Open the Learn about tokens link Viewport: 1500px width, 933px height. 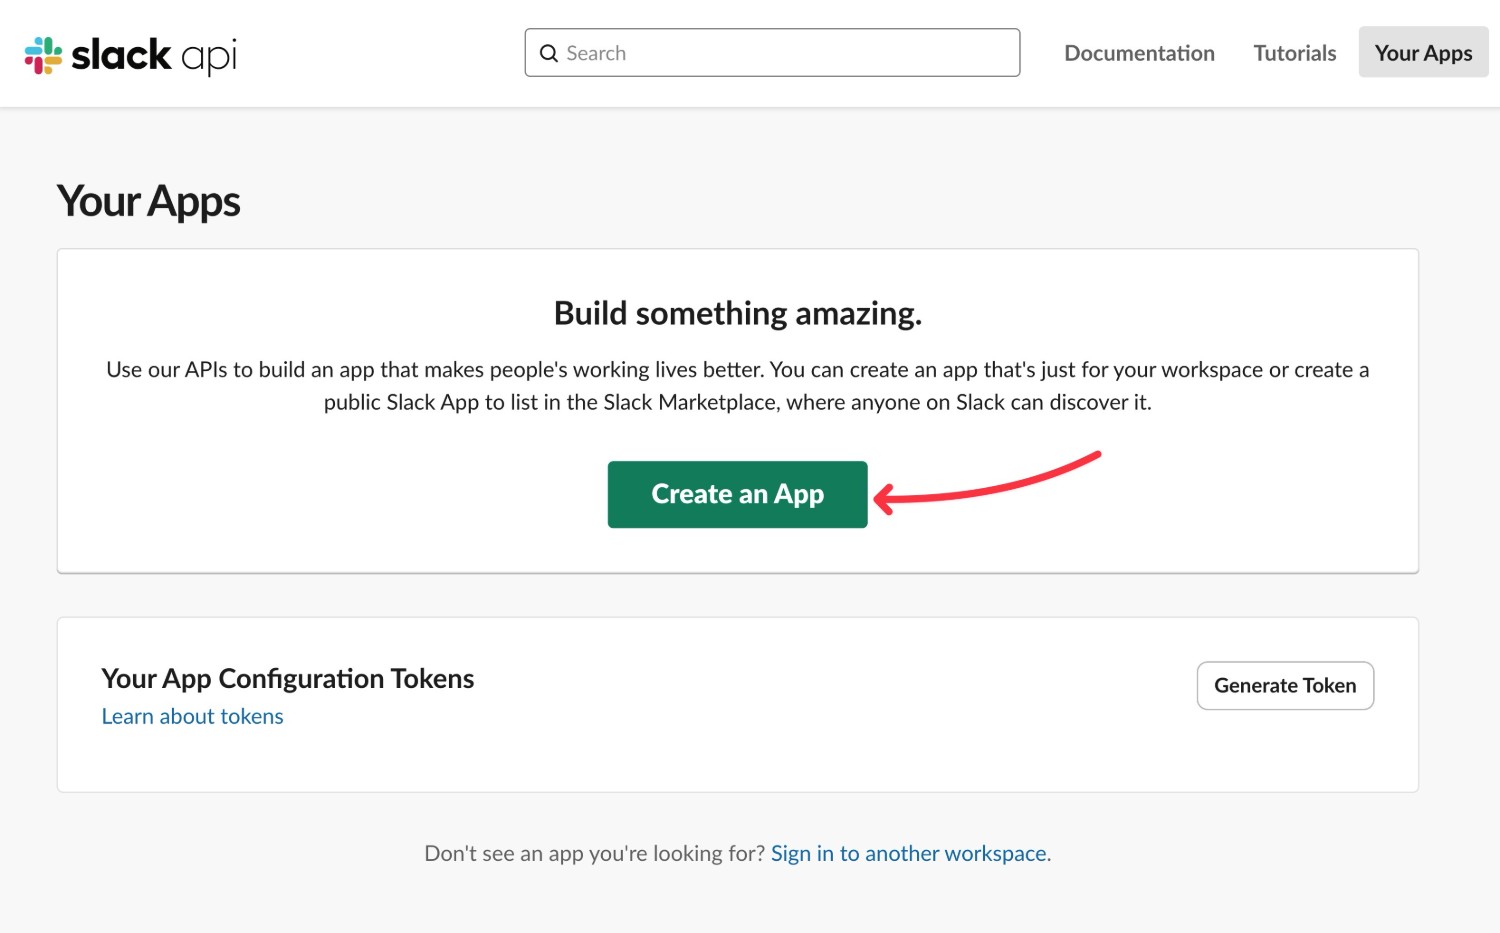[193, 717]
